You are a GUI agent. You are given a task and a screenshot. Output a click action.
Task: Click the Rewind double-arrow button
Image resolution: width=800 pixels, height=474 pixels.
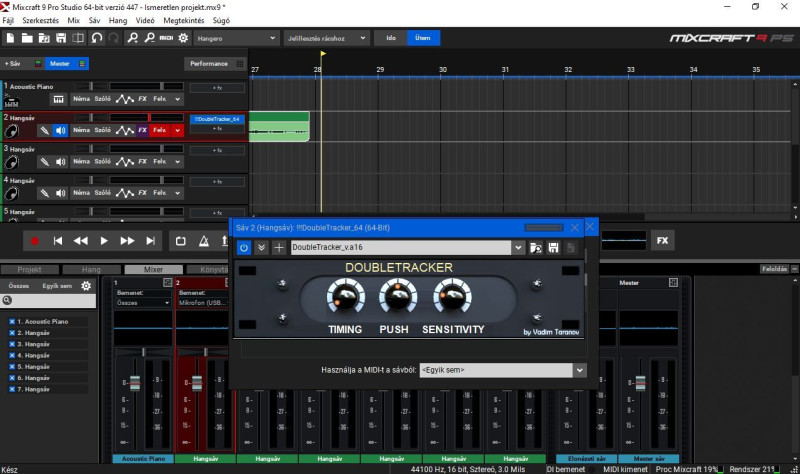coord(81,241)
